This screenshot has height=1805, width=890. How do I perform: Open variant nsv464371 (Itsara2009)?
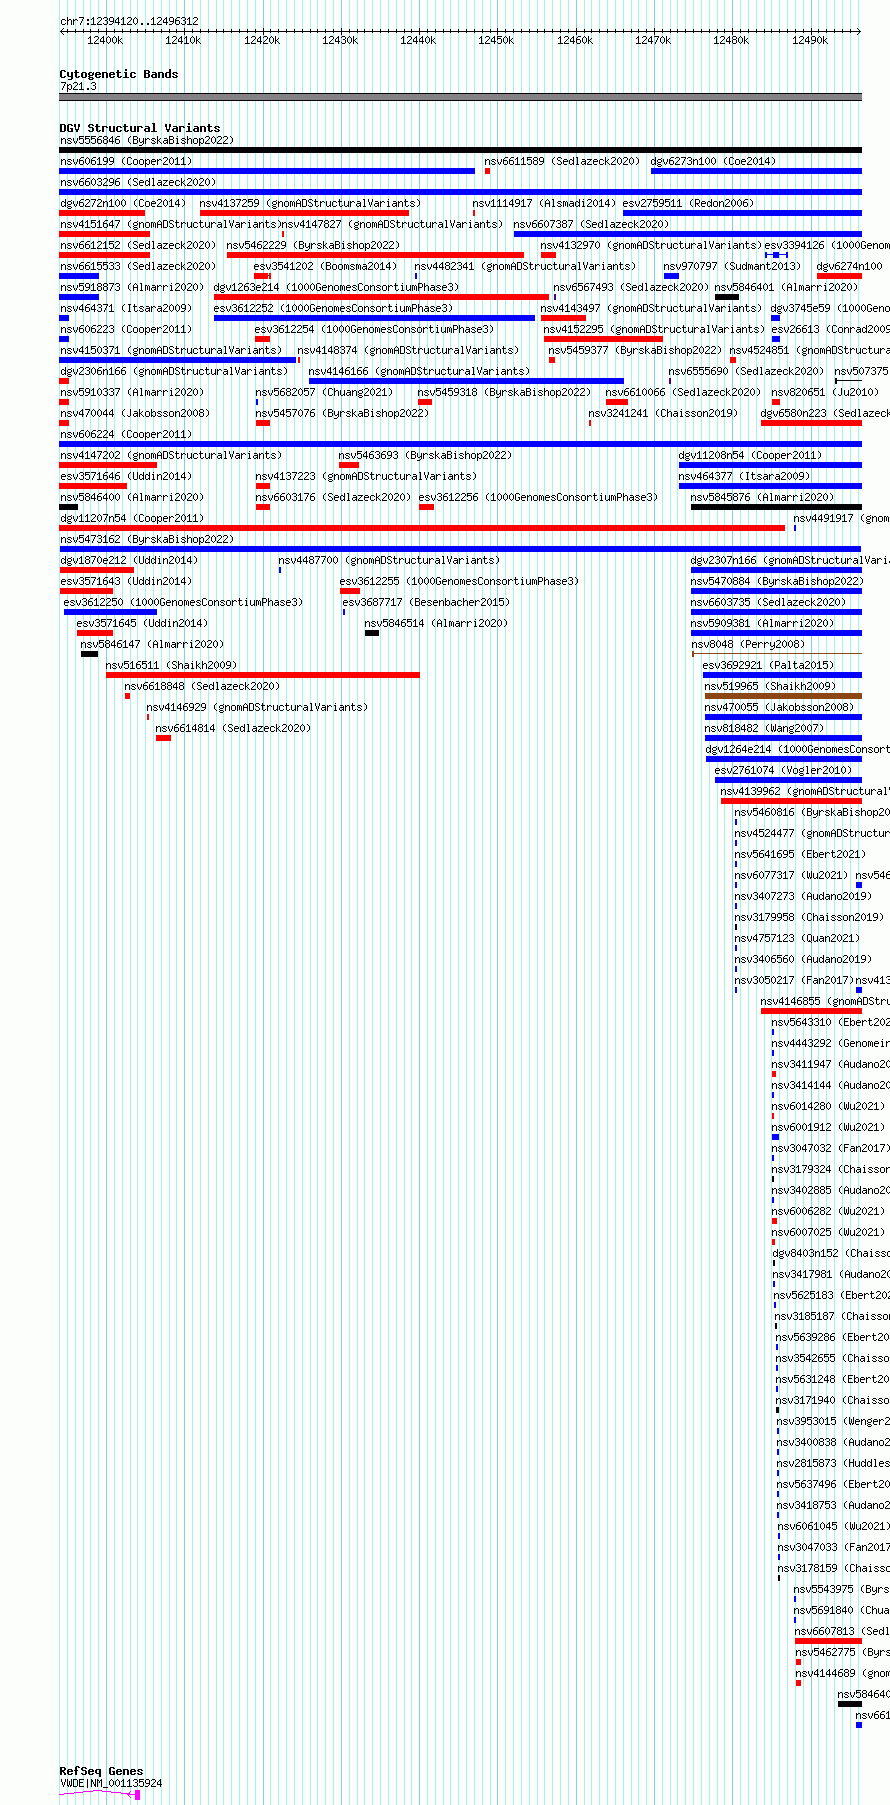click(x=126, y=308)
